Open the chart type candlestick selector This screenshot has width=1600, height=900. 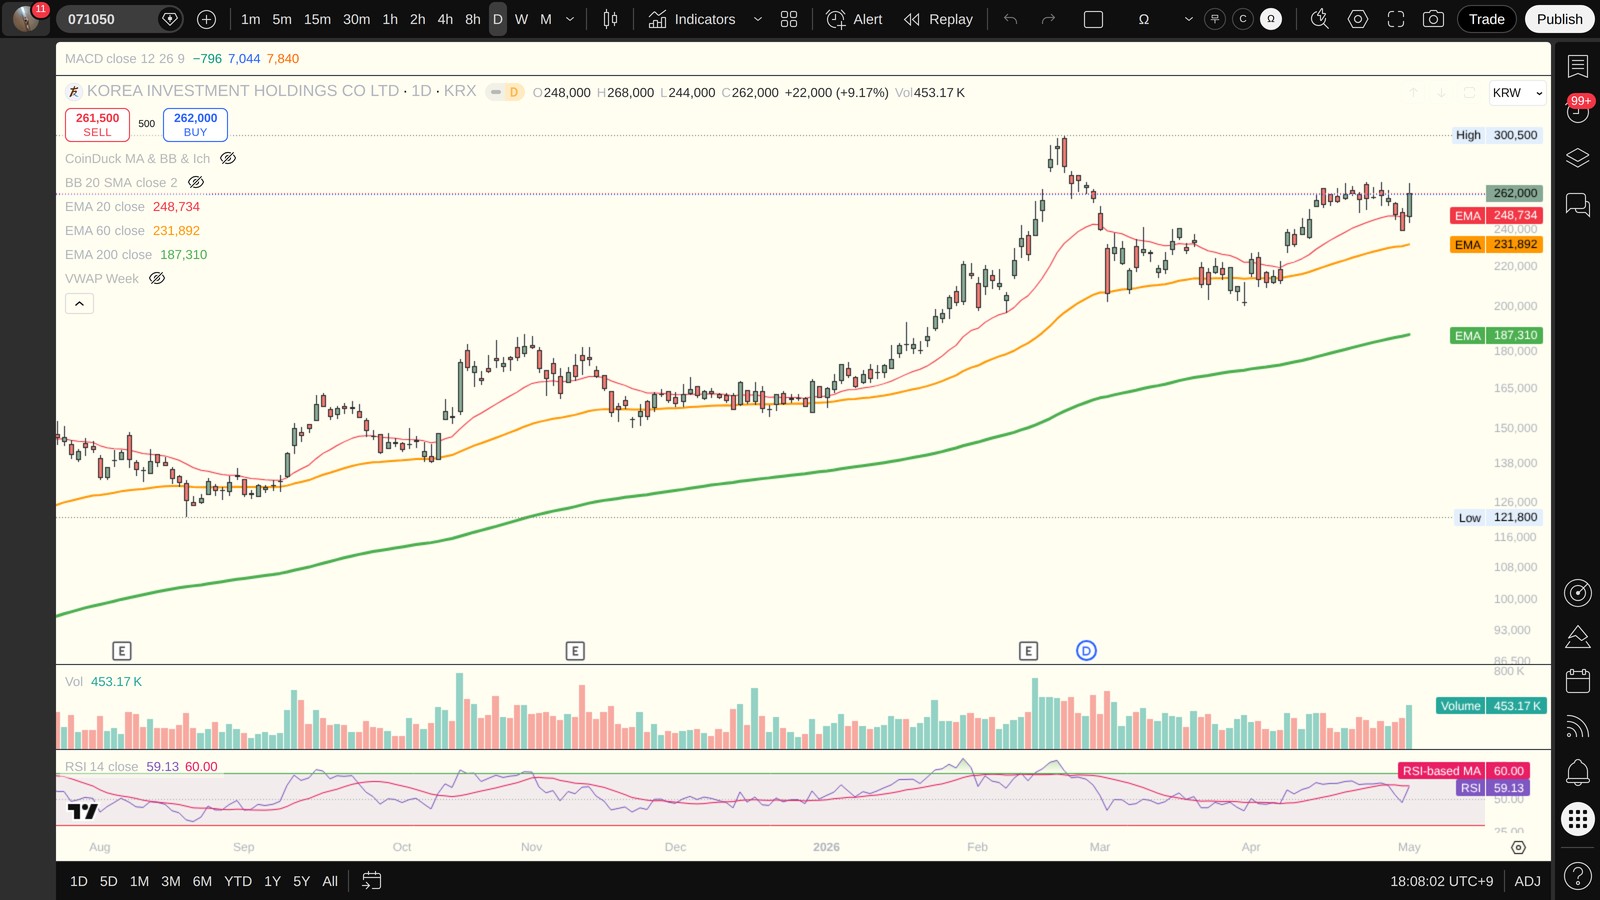[610, 19]
